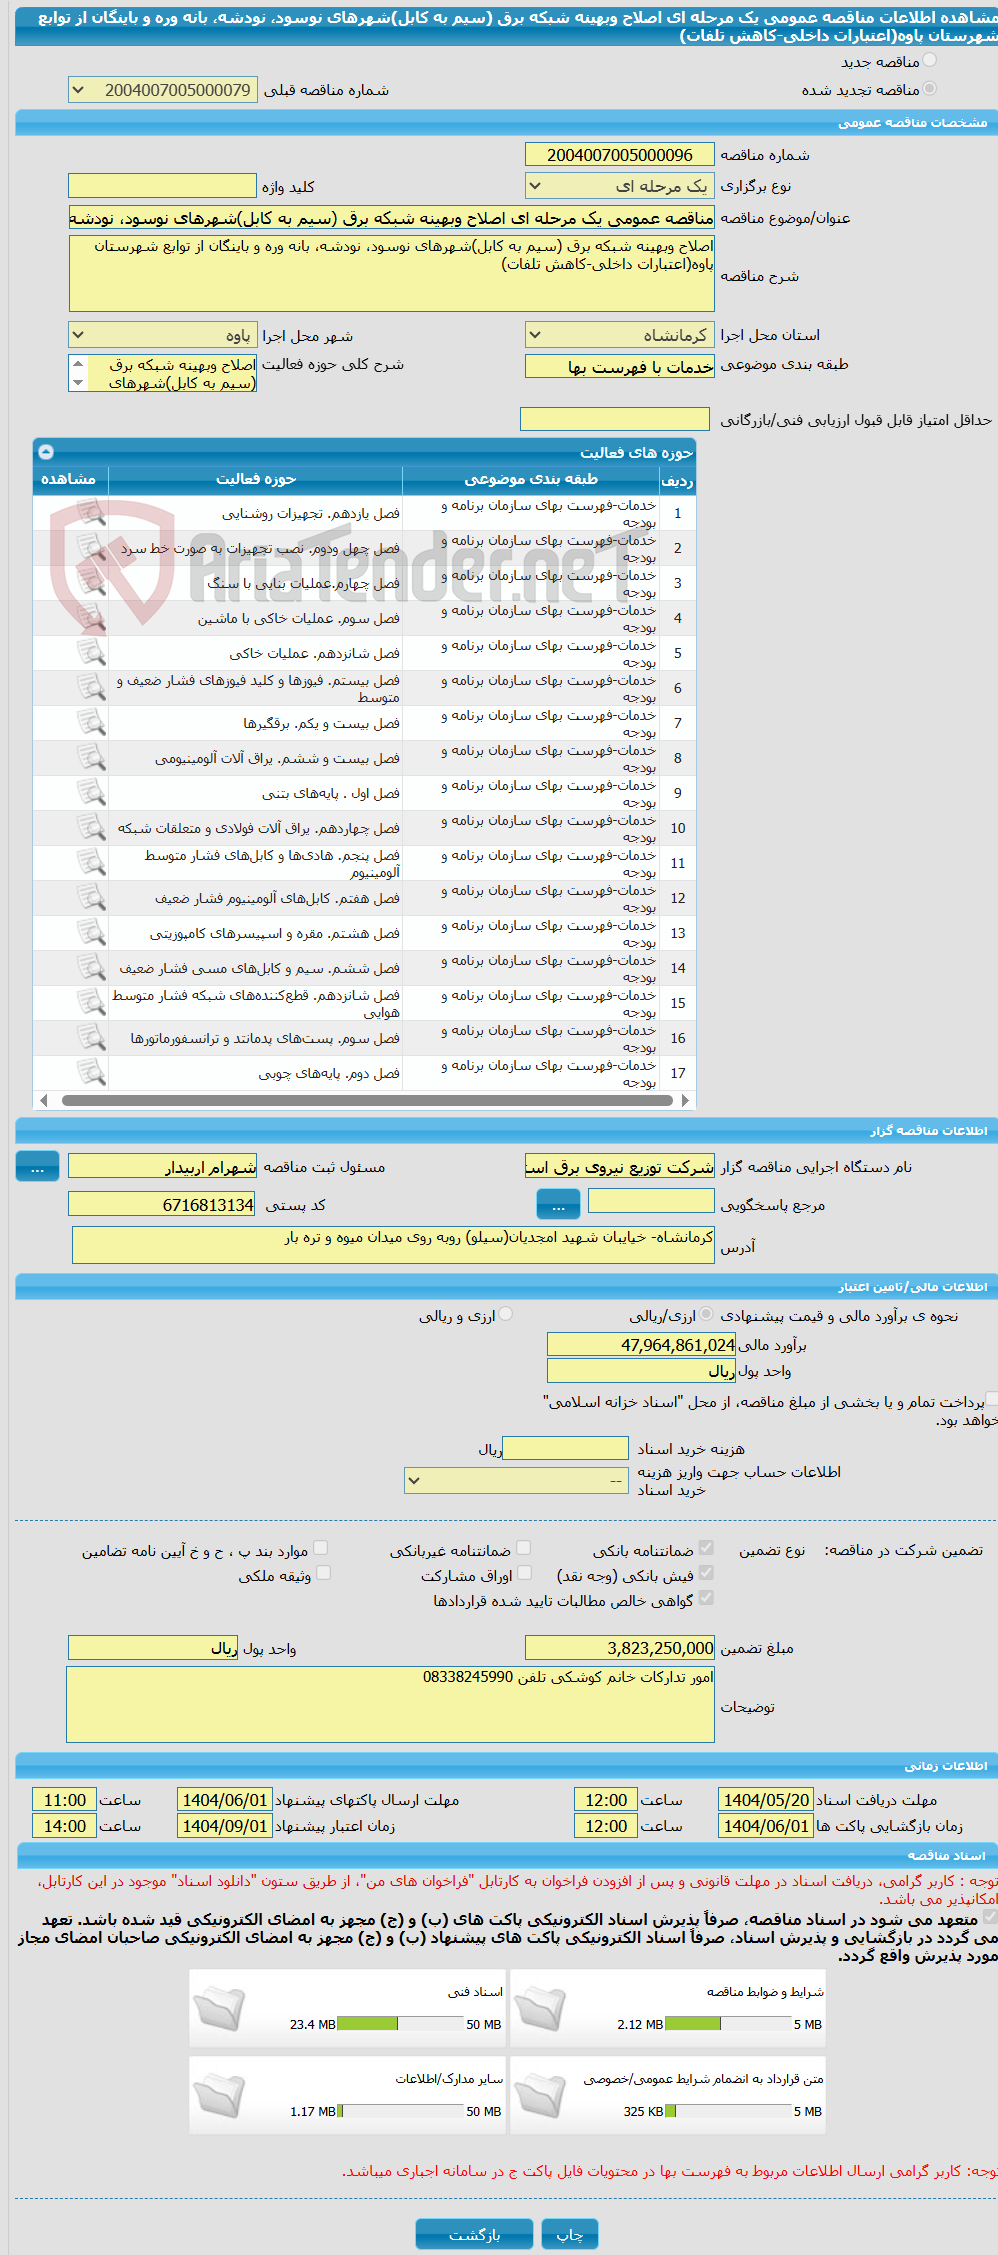Click the طبقه بندی موضوعی column header
998x2255 pixels.
point(531,480)
